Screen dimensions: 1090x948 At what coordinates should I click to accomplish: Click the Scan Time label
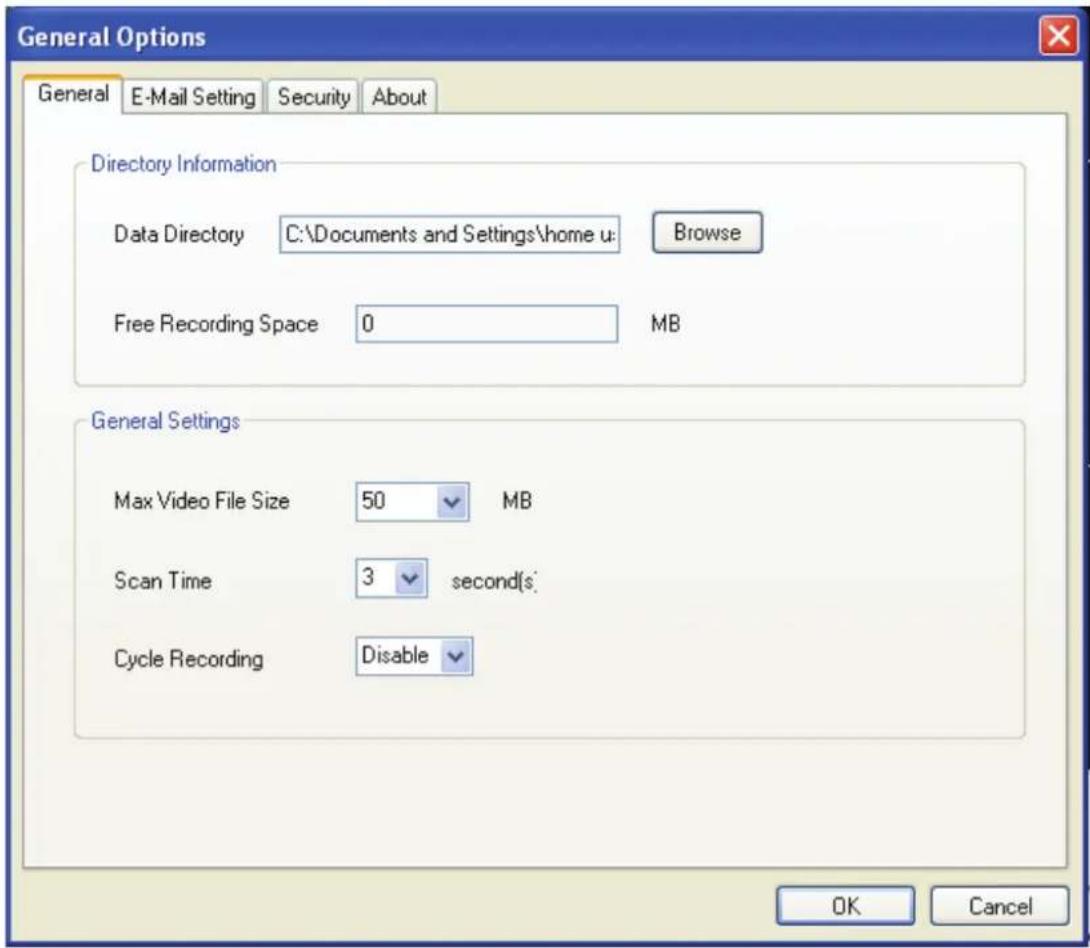[x=163, y=580]
